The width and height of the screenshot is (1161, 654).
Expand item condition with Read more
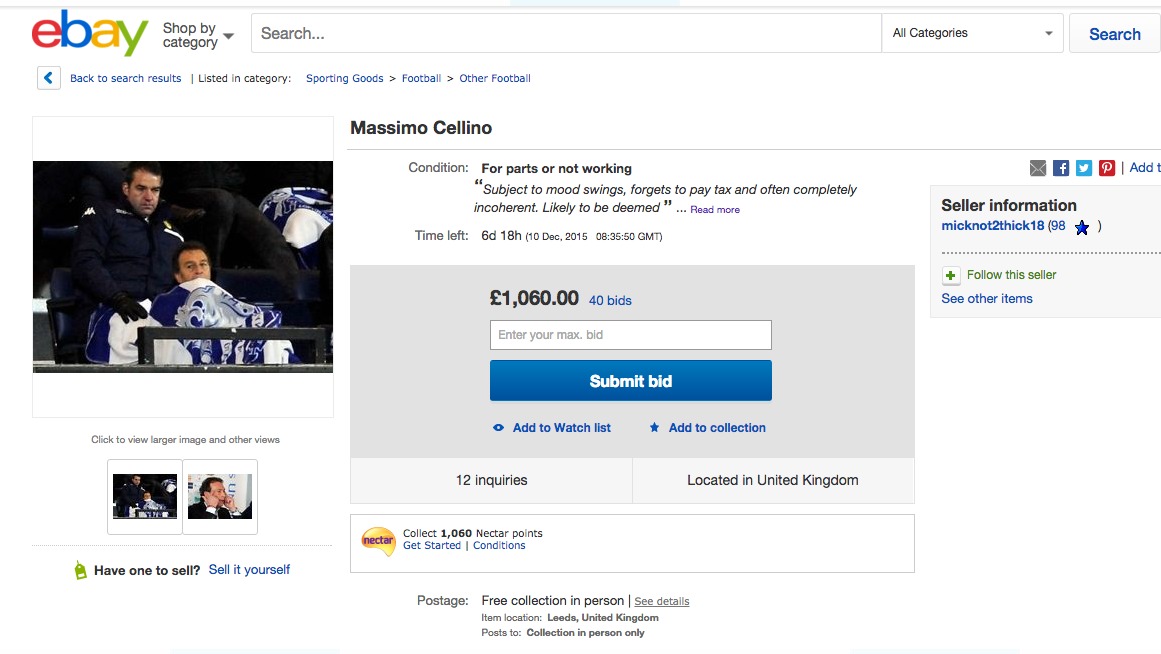715,210
